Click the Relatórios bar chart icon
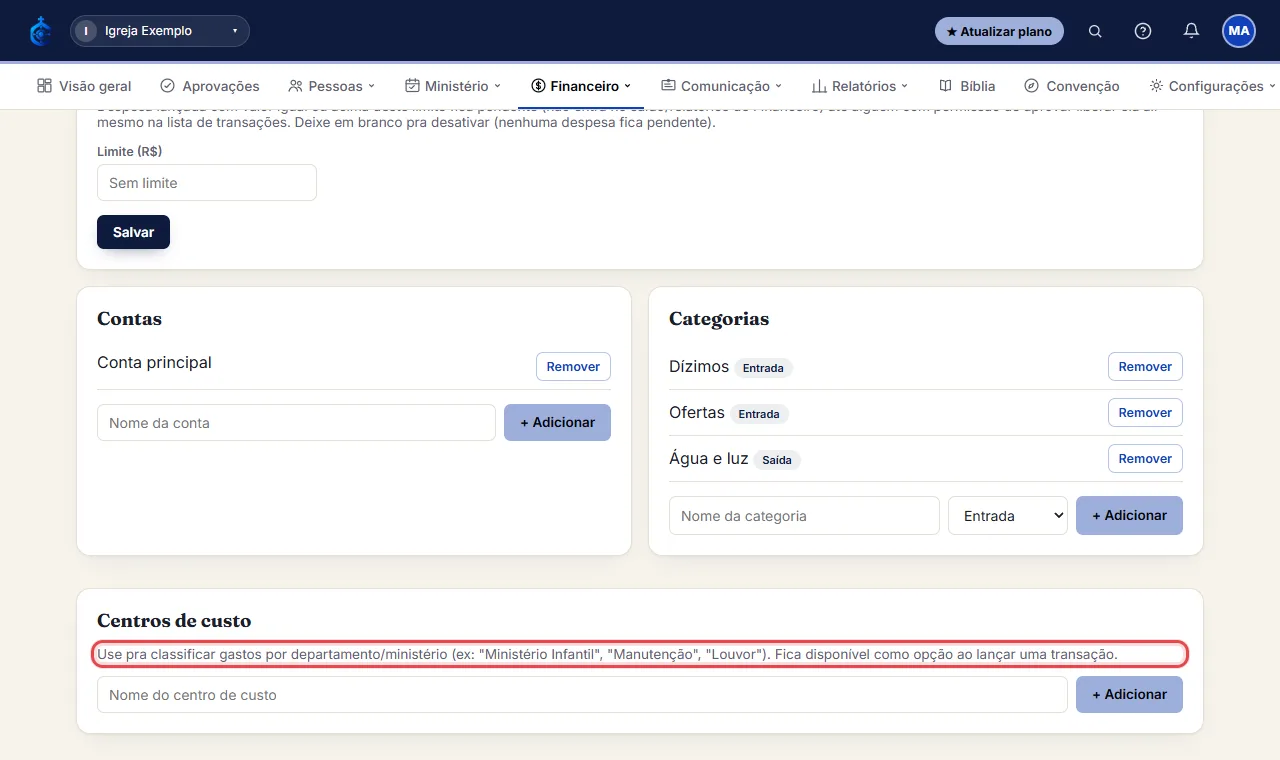Viewport: 1280px width, 760px height. click(819, 86)
